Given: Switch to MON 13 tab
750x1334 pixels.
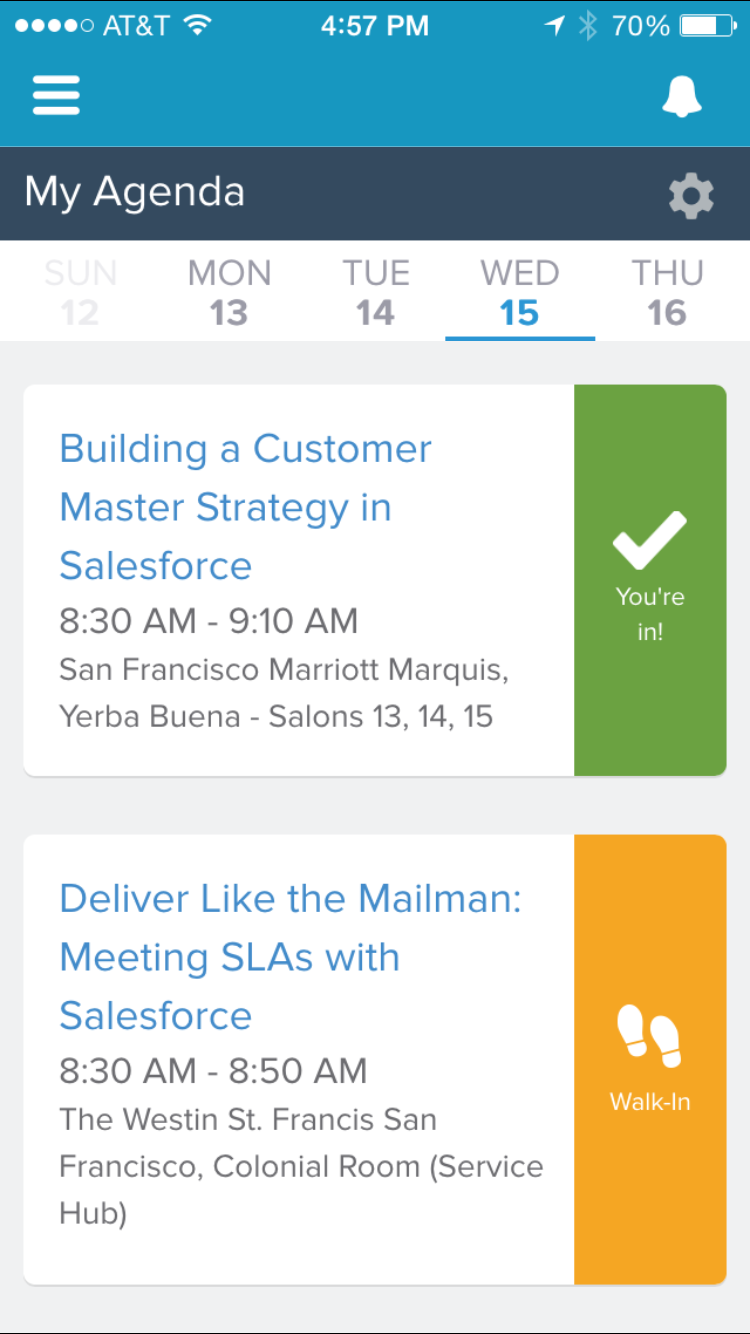Looking at the screenshot, I should coord(229,292).
